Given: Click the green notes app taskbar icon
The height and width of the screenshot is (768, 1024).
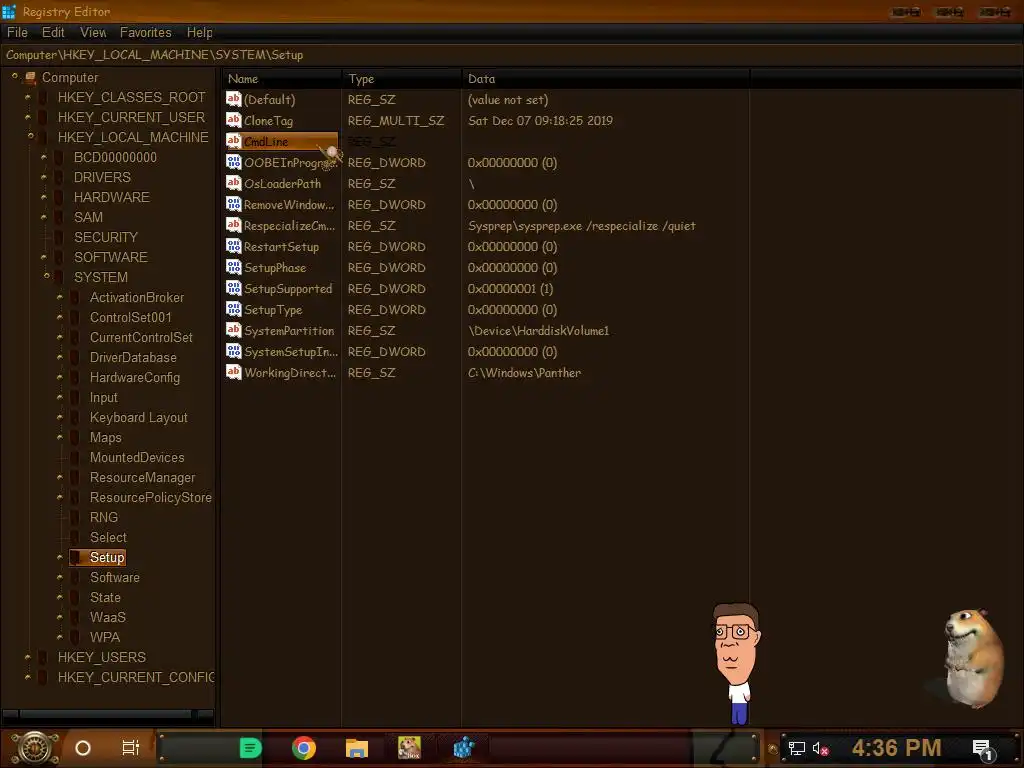Looking at the screenshot, I should [250, 748].
